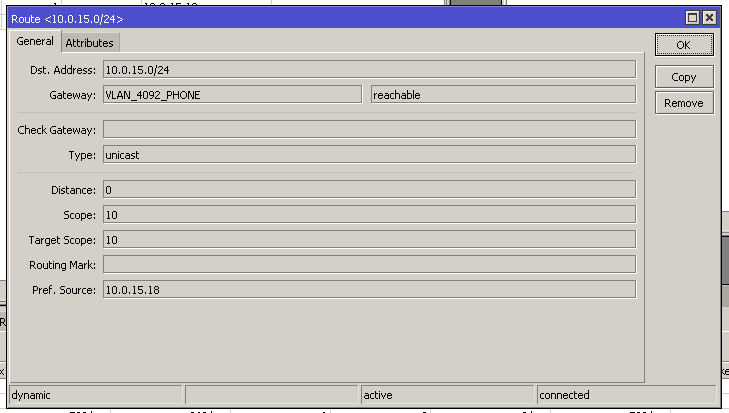Click the 'dynamic' status bar entry
This screenshot has height=413, width=729.
click(96, 395)
